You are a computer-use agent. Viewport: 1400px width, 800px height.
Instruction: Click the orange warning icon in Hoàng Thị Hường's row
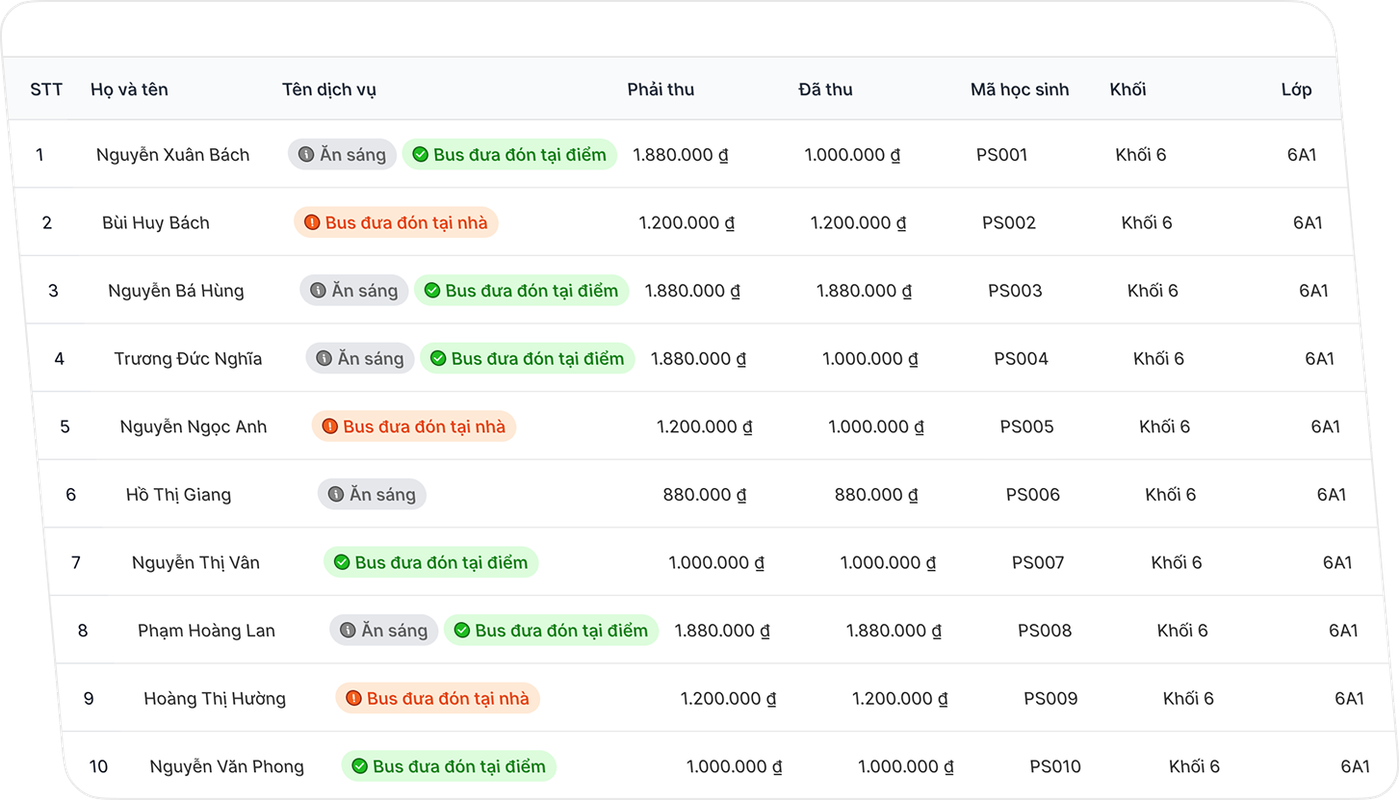(x=354, y=699)
